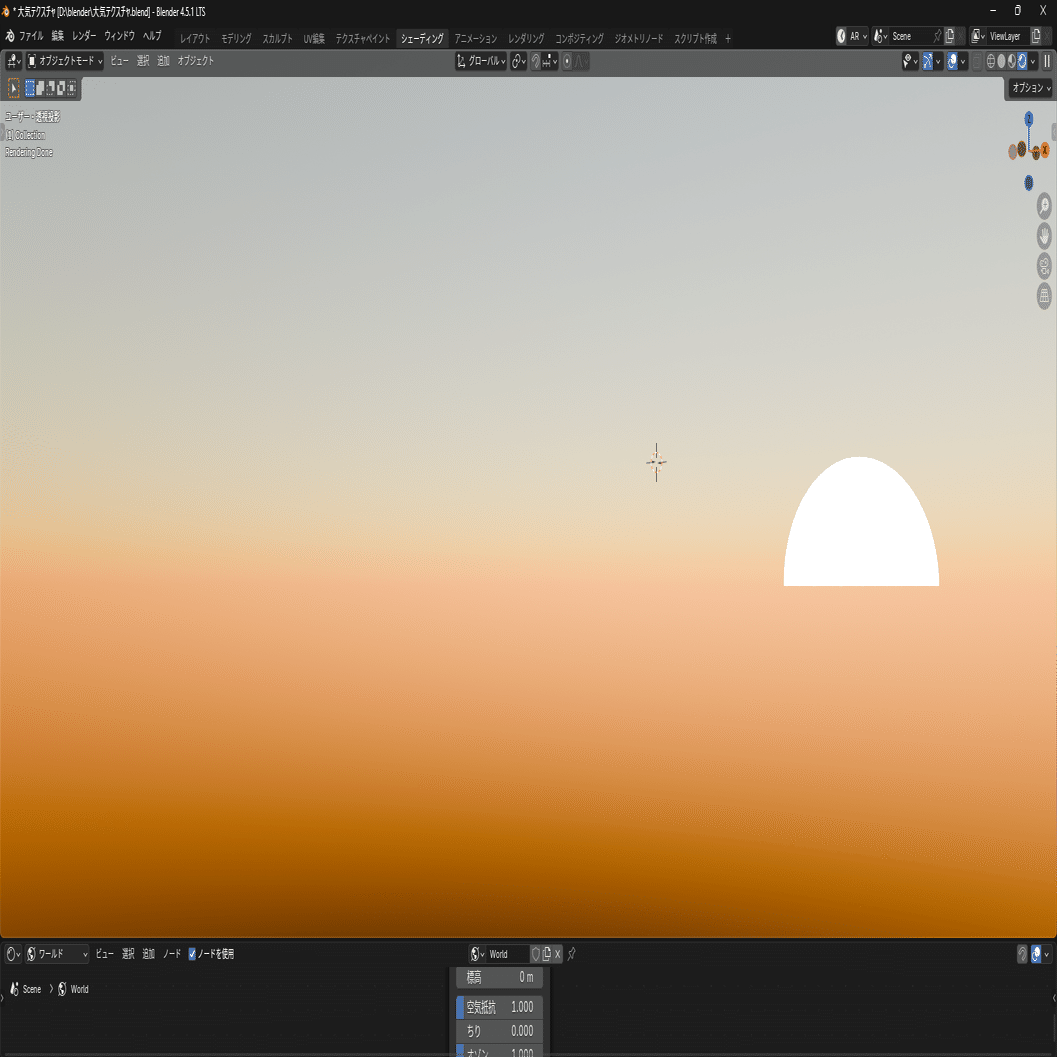Switch to wireframe viewport shading
1057x1057 pixels.
991,61
